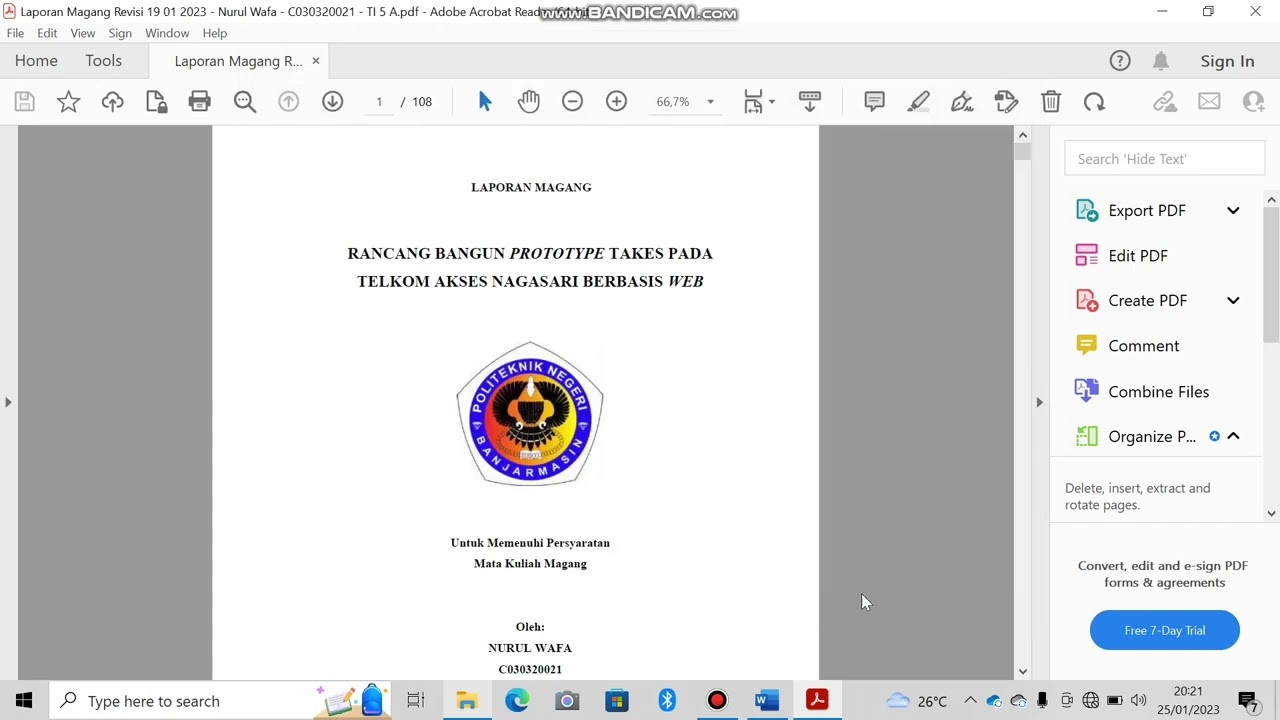This screenshot has width=1280, height=720.
Task: Click the taskbar search box
Action: click(220, 701)
